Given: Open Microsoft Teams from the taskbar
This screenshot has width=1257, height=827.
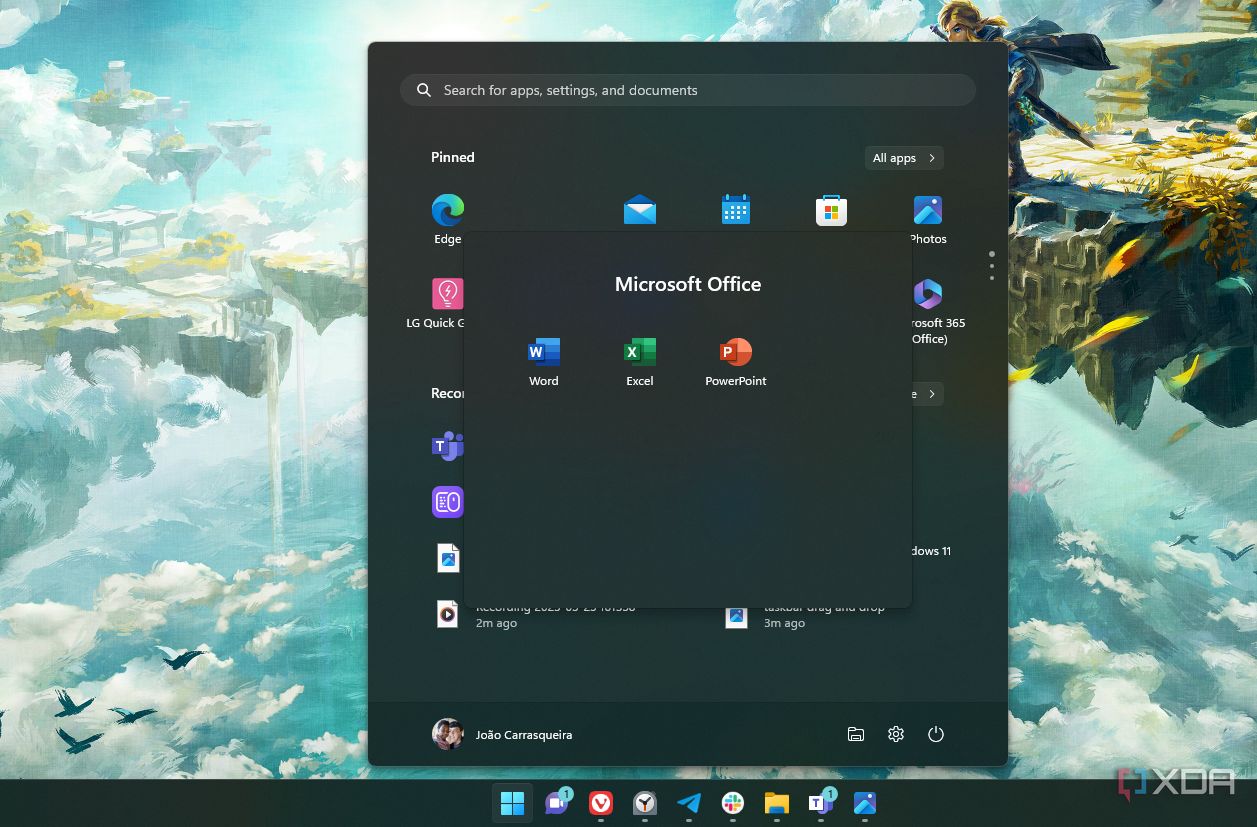Looking at the screenshot, I should (x=821, y=803).
